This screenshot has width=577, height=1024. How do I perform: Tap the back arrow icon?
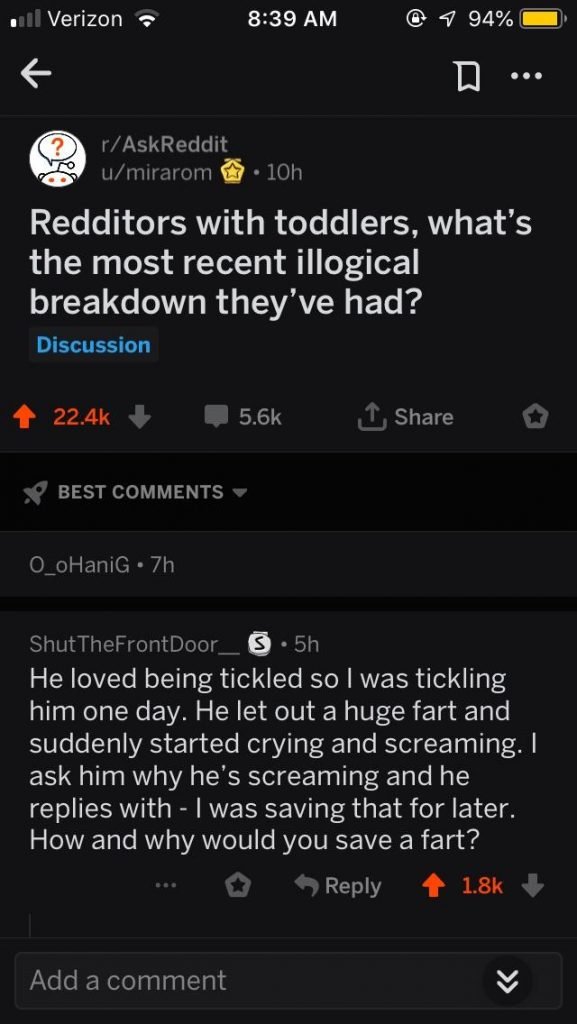[x=36, y=75]
